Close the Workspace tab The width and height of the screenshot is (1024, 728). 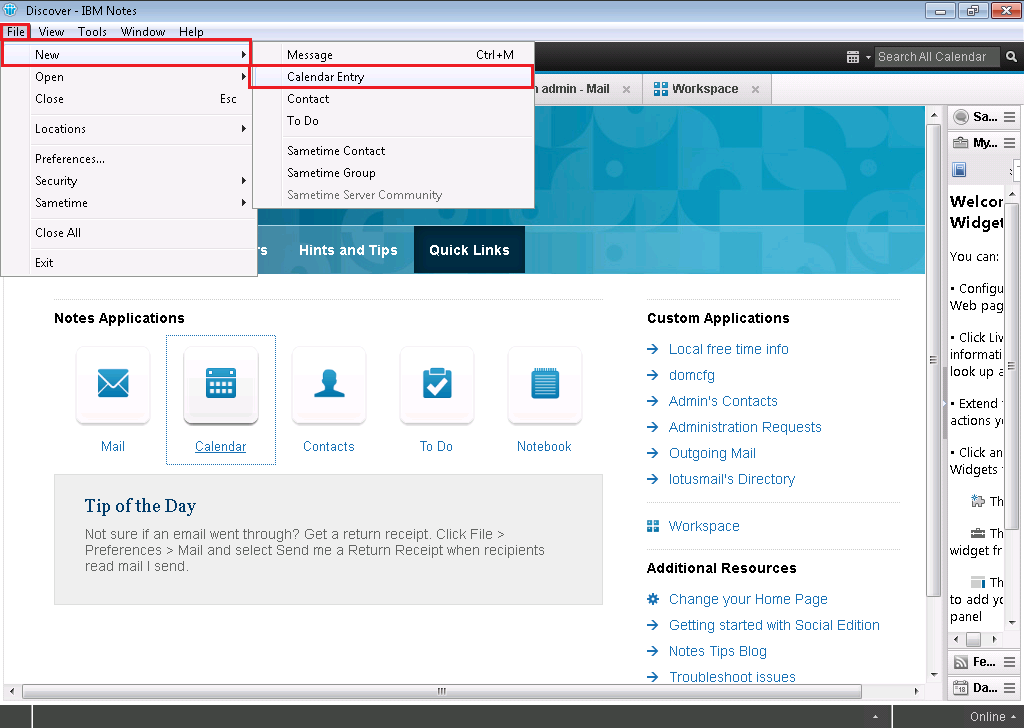pos(756,89)
